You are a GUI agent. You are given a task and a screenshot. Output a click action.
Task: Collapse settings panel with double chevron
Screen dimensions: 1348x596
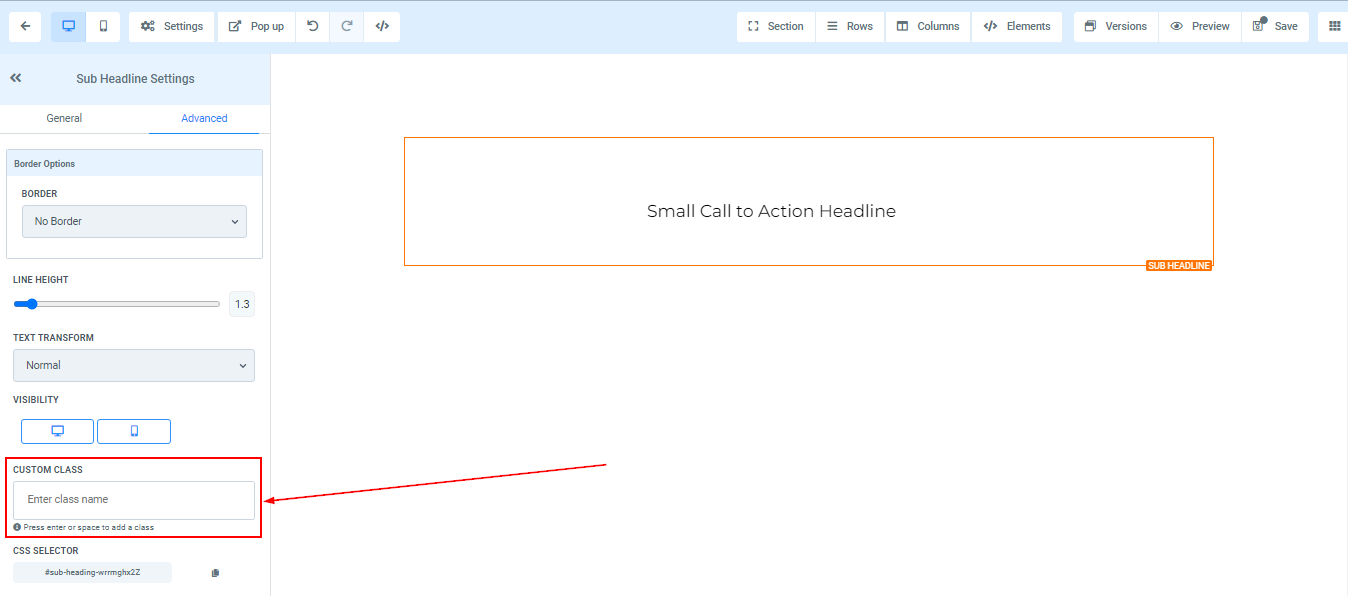(16, 78)
